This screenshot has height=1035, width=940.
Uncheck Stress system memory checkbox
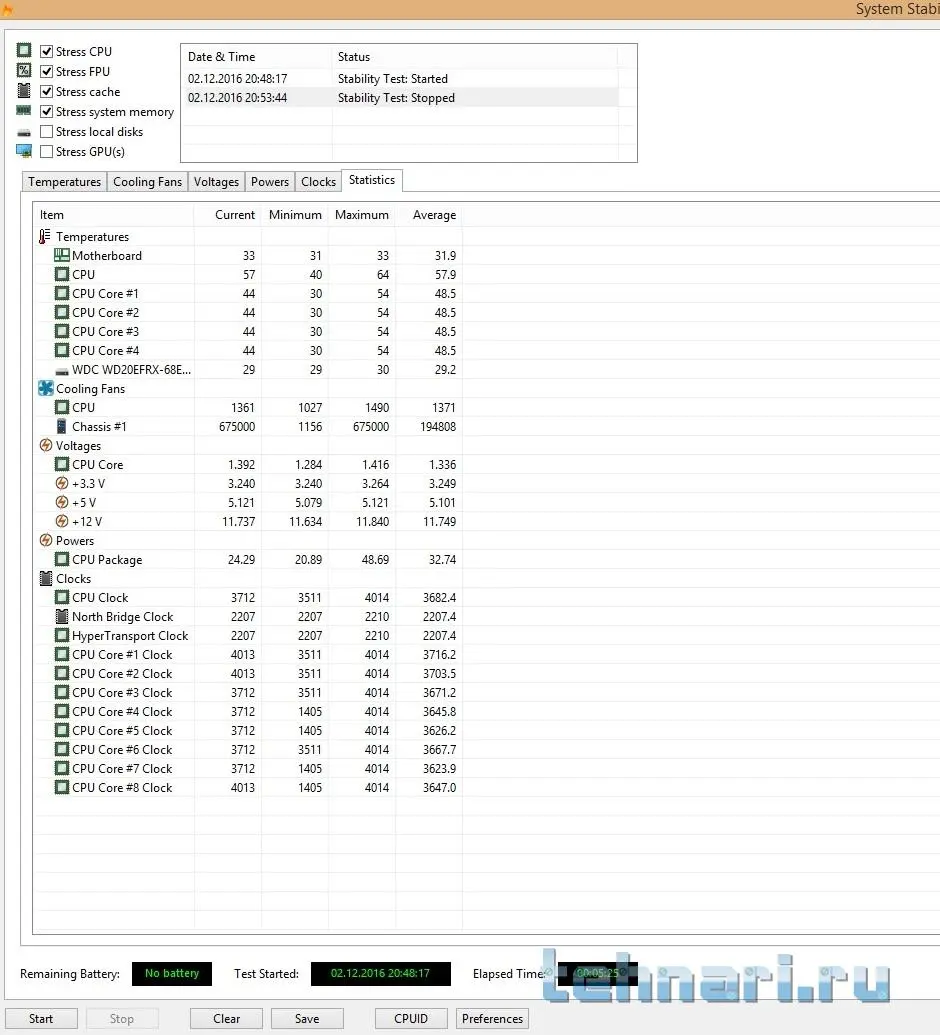tap(46, 112)
